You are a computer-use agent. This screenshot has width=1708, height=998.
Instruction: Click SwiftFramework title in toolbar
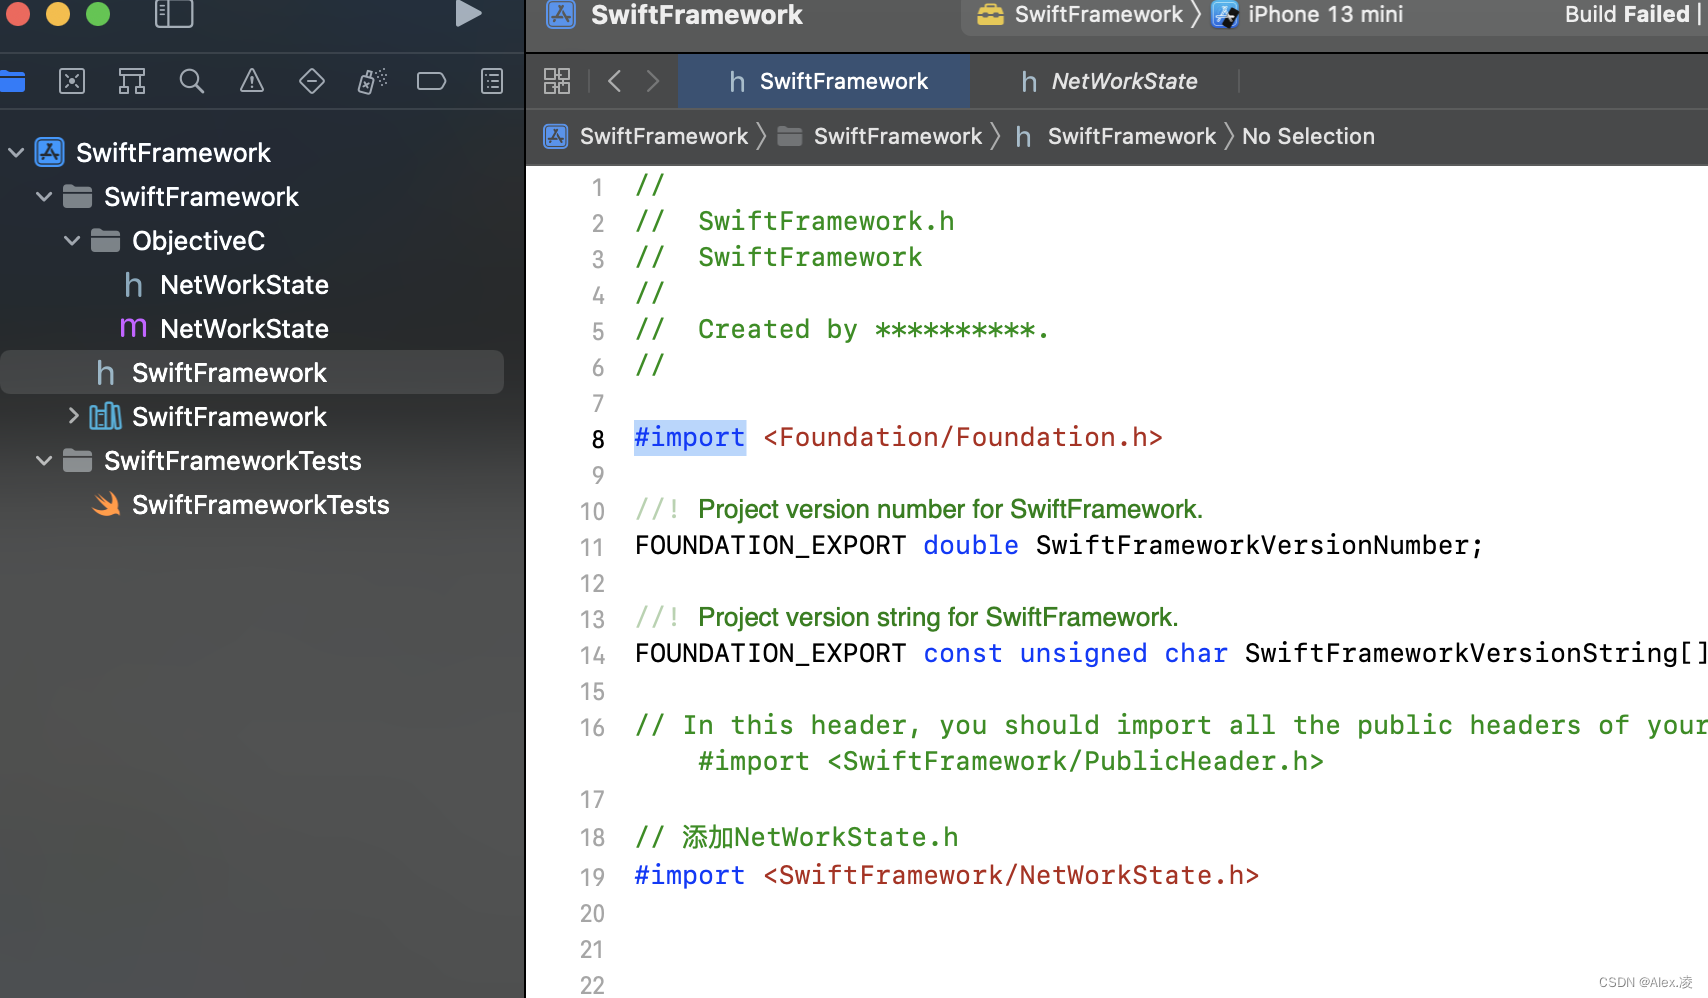tap(696, 14)
